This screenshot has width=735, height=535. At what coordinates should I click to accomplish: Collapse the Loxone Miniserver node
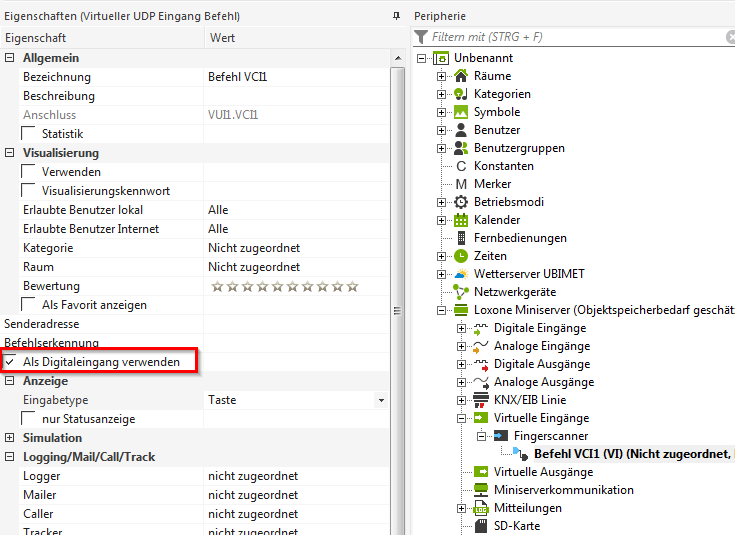[x=442, y=310]
